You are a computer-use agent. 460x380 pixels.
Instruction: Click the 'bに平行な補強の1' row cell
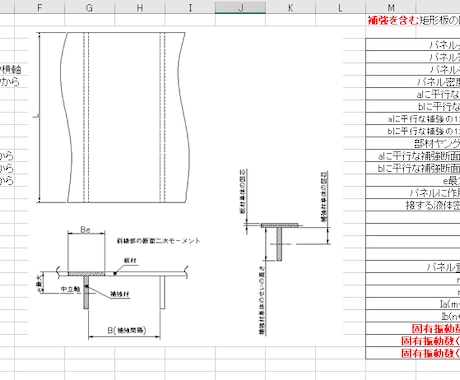click(x=413, y=131)
